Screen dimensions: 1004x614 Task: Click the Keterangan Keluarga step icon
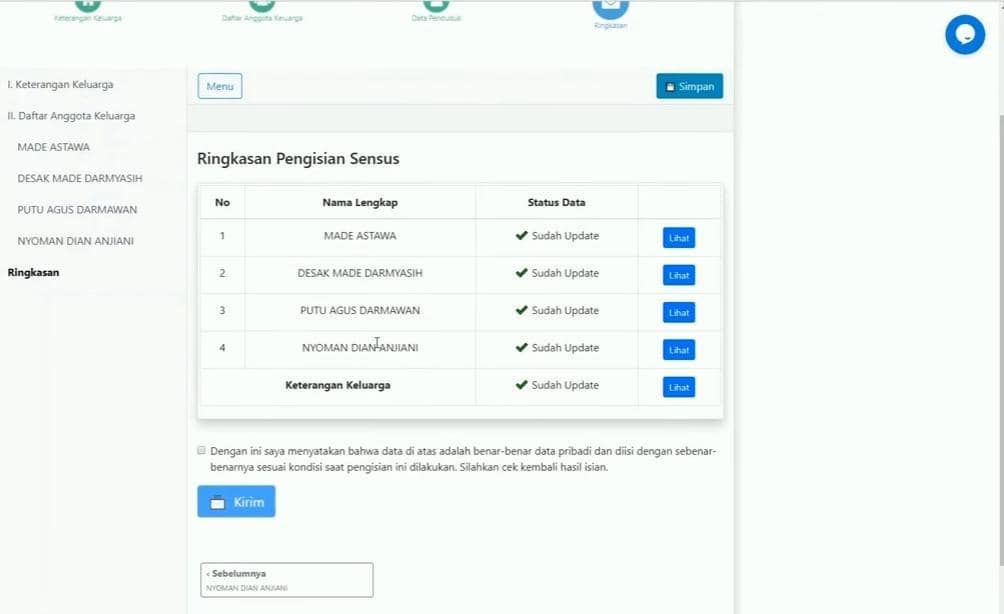87,6
